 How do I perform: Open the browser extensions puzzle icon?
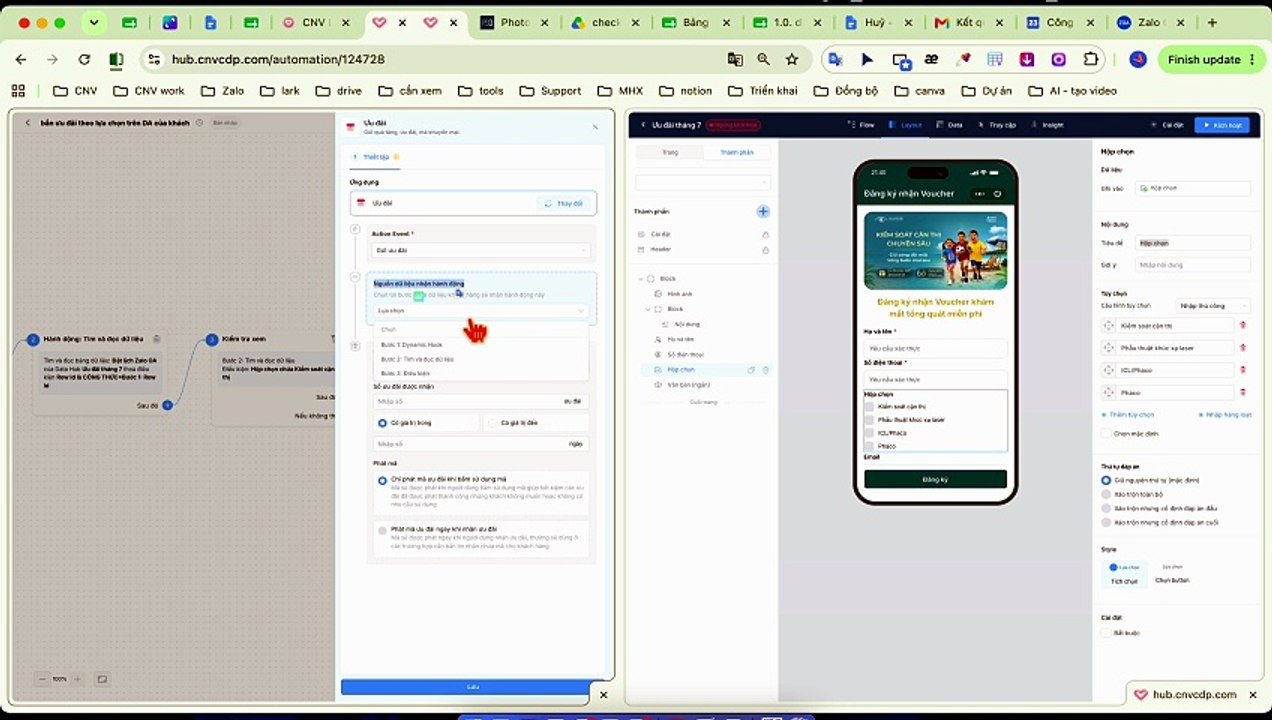coord(1091,60)
